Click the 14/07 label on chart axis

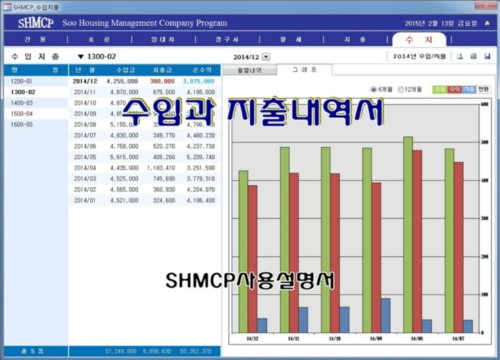click(458, 339)
